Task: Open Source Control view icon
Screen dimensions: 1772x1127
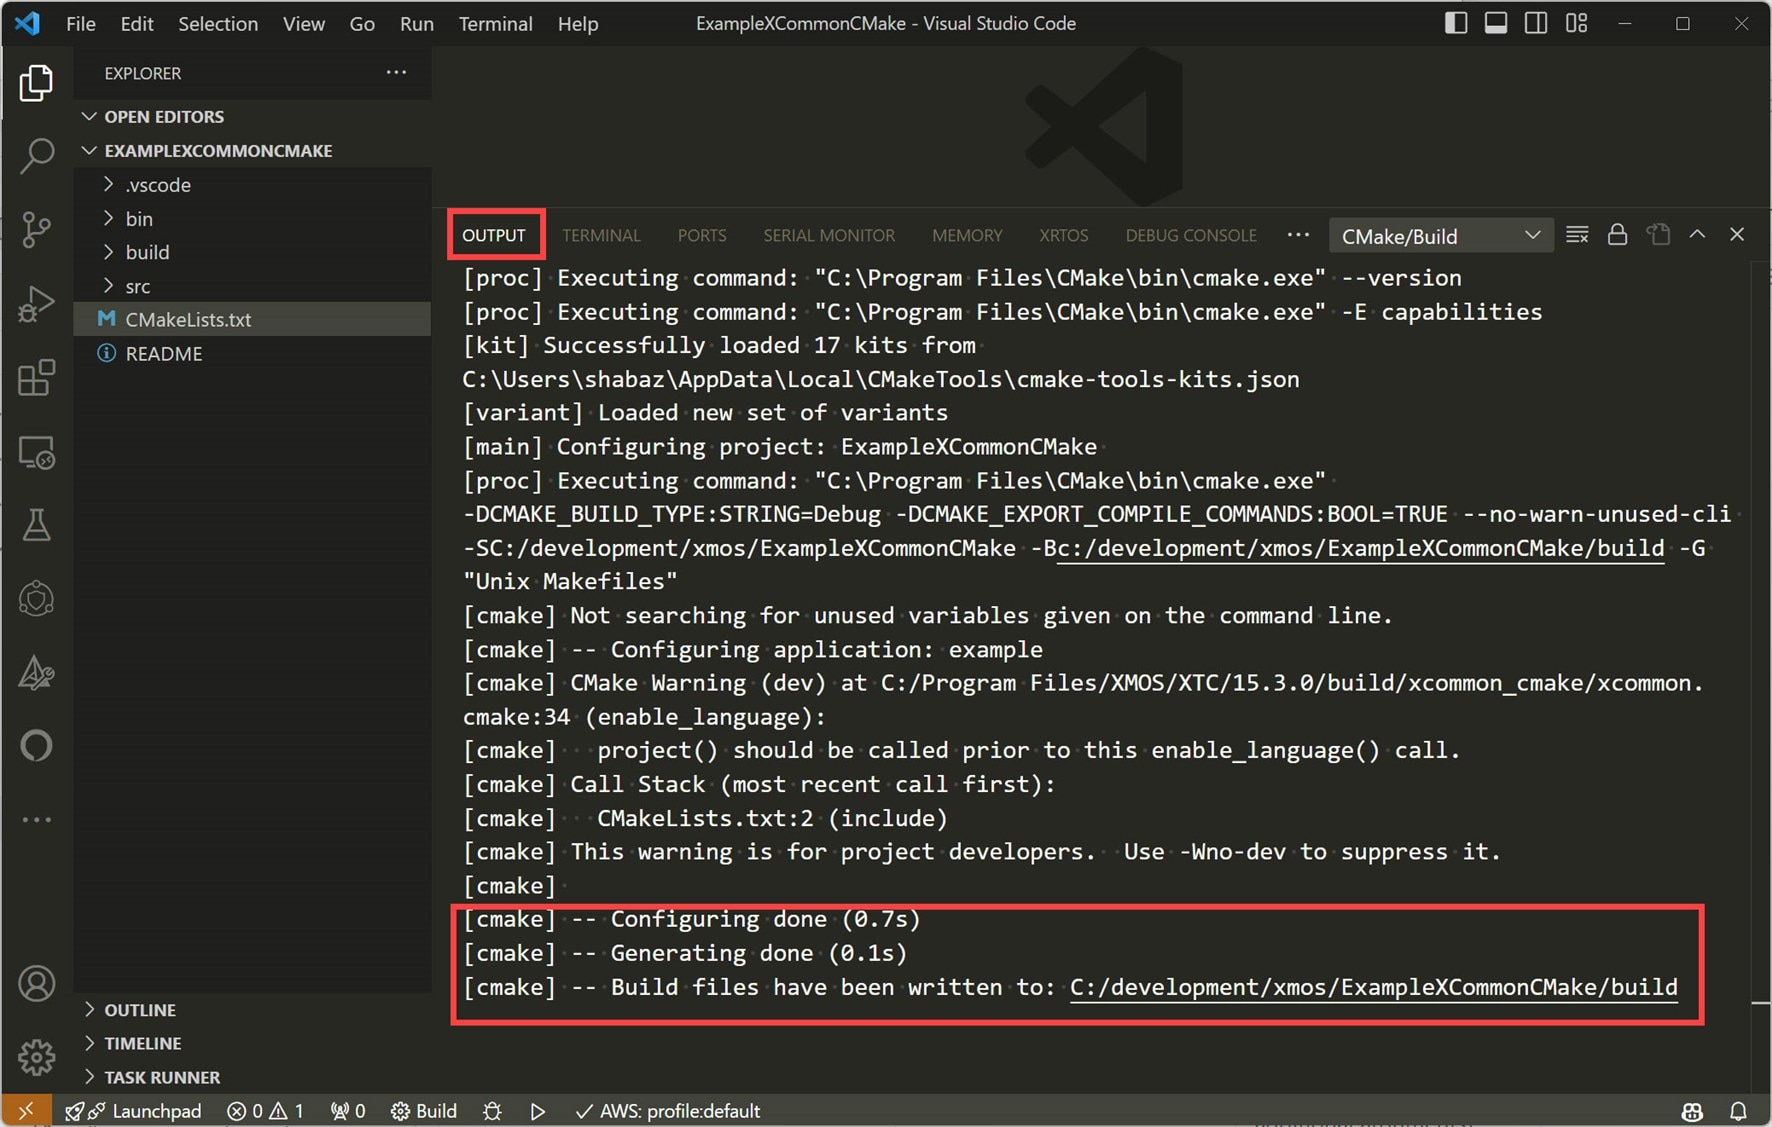Action: pyautogui.click(x=36, y=230)
